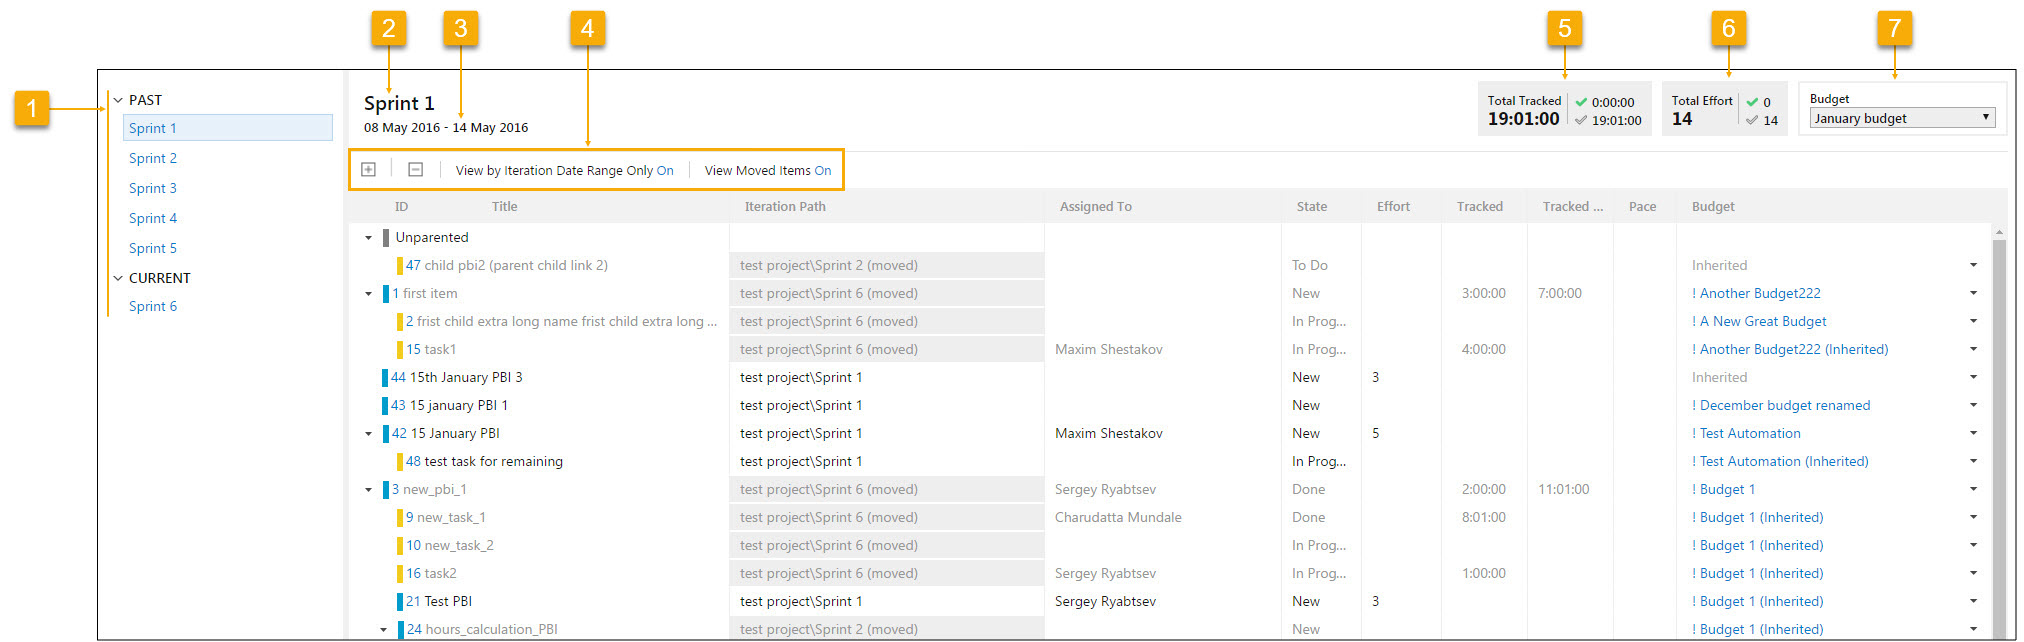Toggle the View Moved Items option
The image size is (2024, 642).
tap(768, 171)
